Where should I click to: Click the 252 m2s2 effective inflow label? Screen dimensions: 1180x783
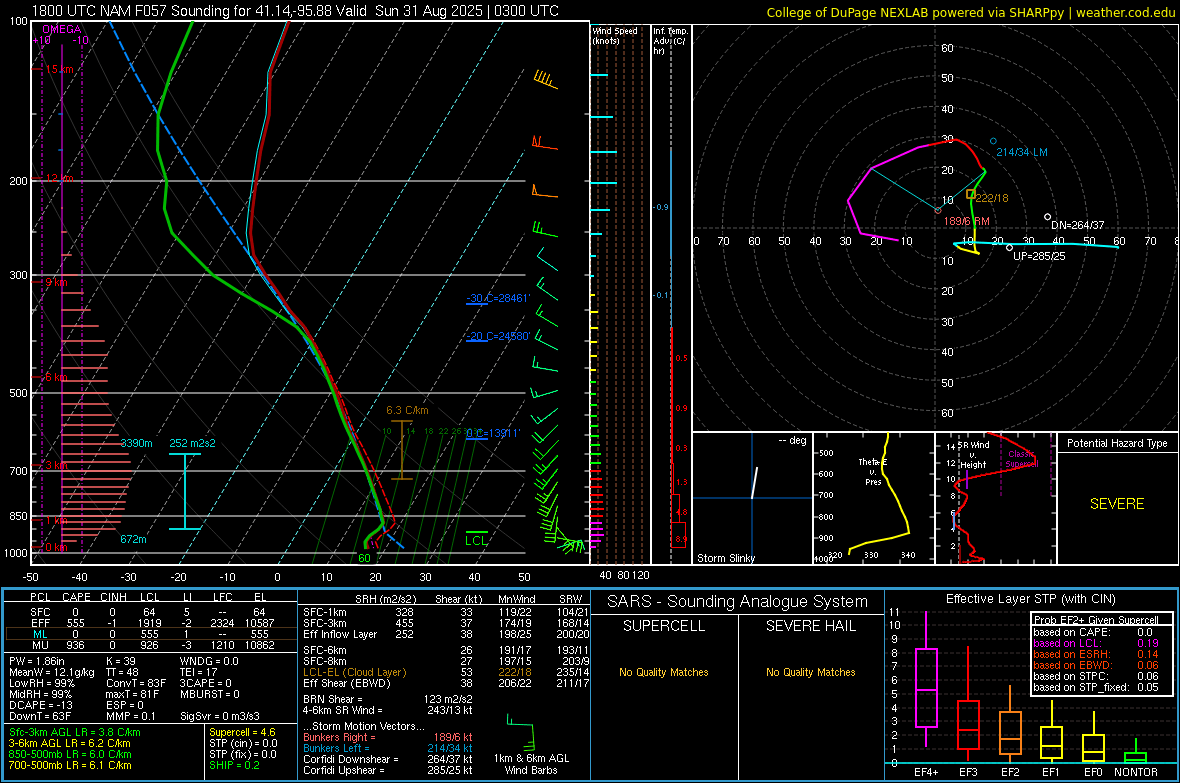[x=192, y=443]
